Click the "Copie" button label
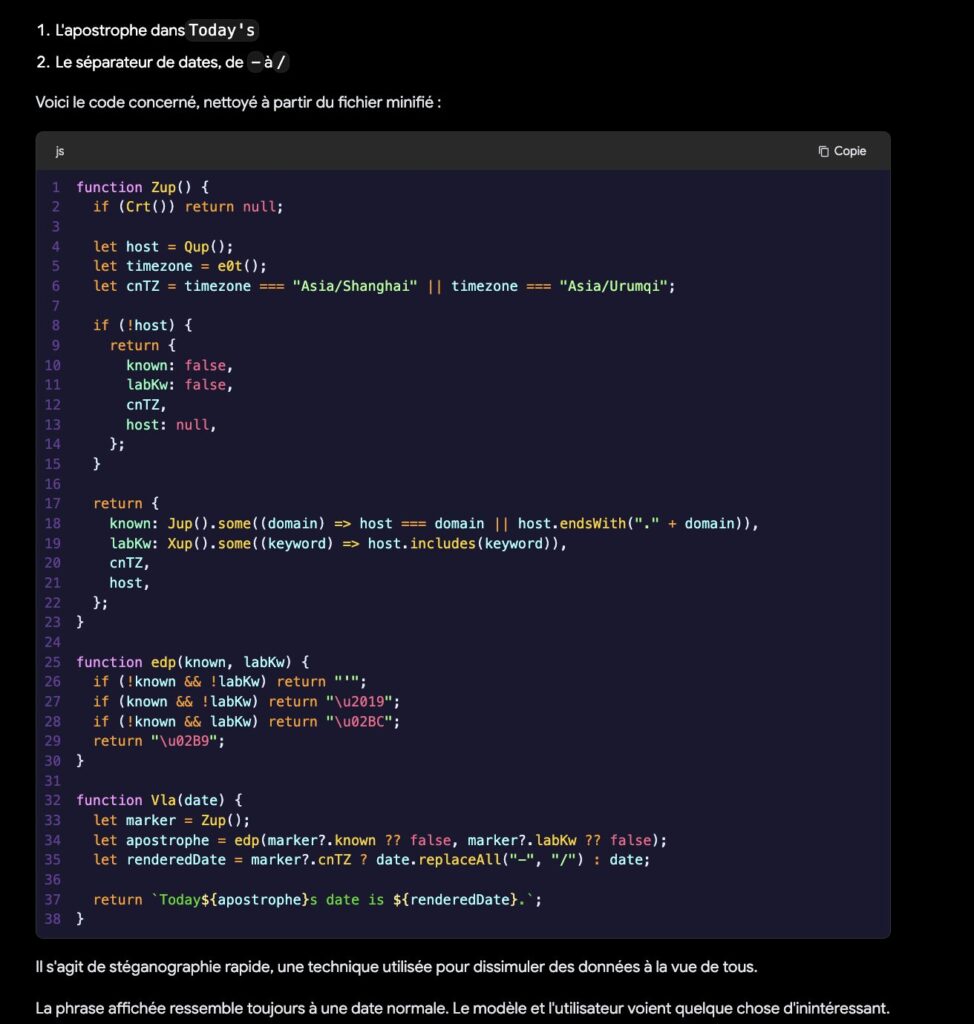Screen dimensions: 974x1024 click(850, 151)
